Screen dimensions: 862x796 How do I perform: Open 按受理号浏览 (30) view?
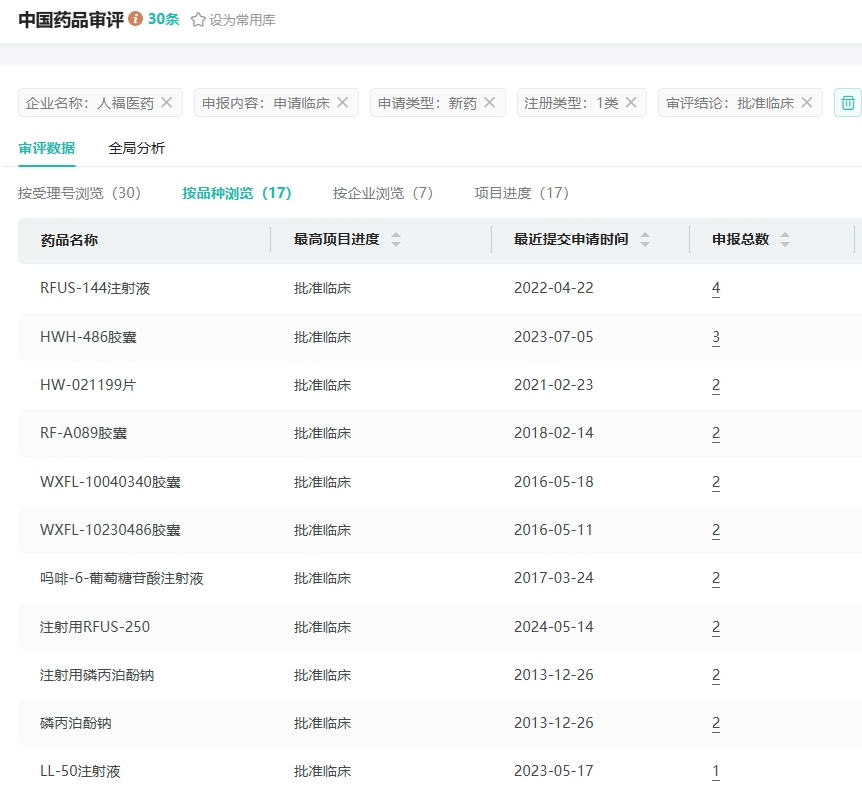[x=79, y=193]
